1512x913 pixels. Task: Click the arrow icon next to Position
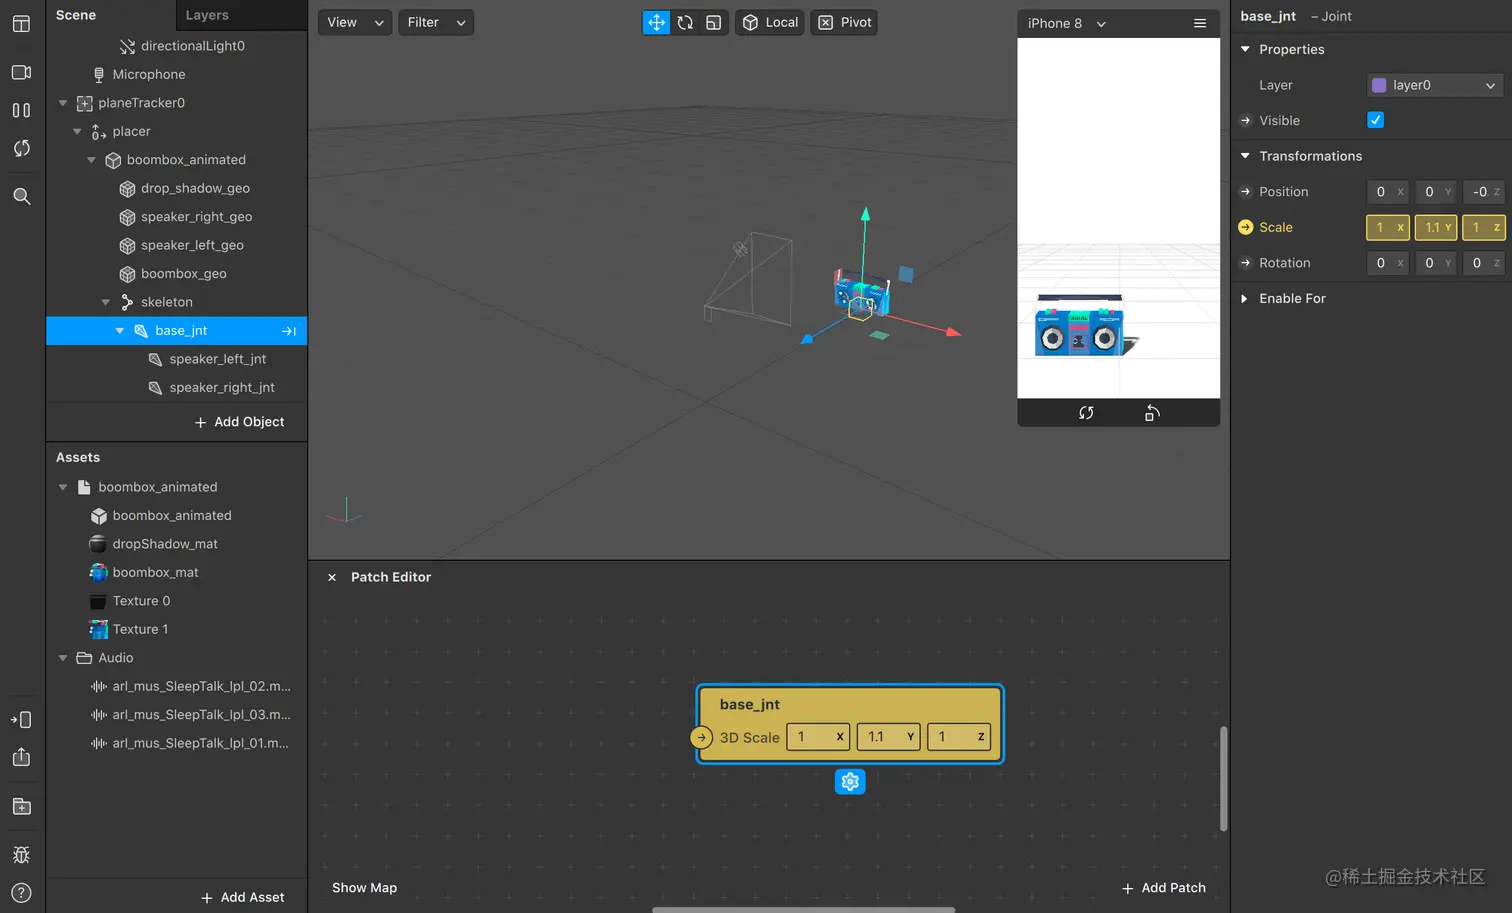click(1245, 192)
